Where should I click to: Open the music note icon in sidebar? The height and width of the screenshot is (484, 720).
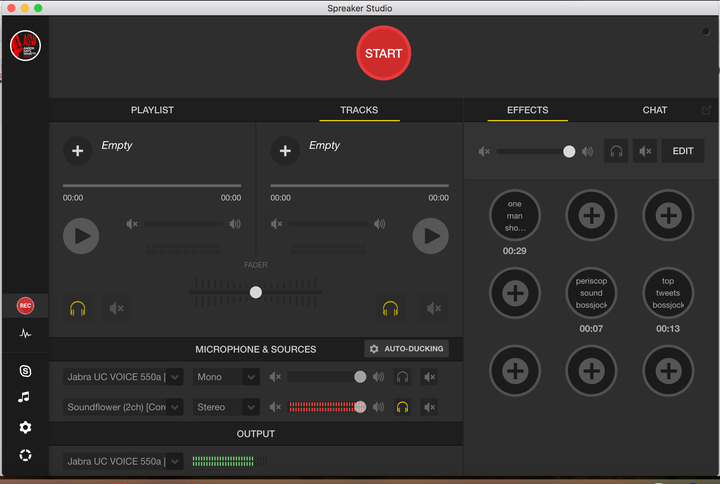click(24, 397)
